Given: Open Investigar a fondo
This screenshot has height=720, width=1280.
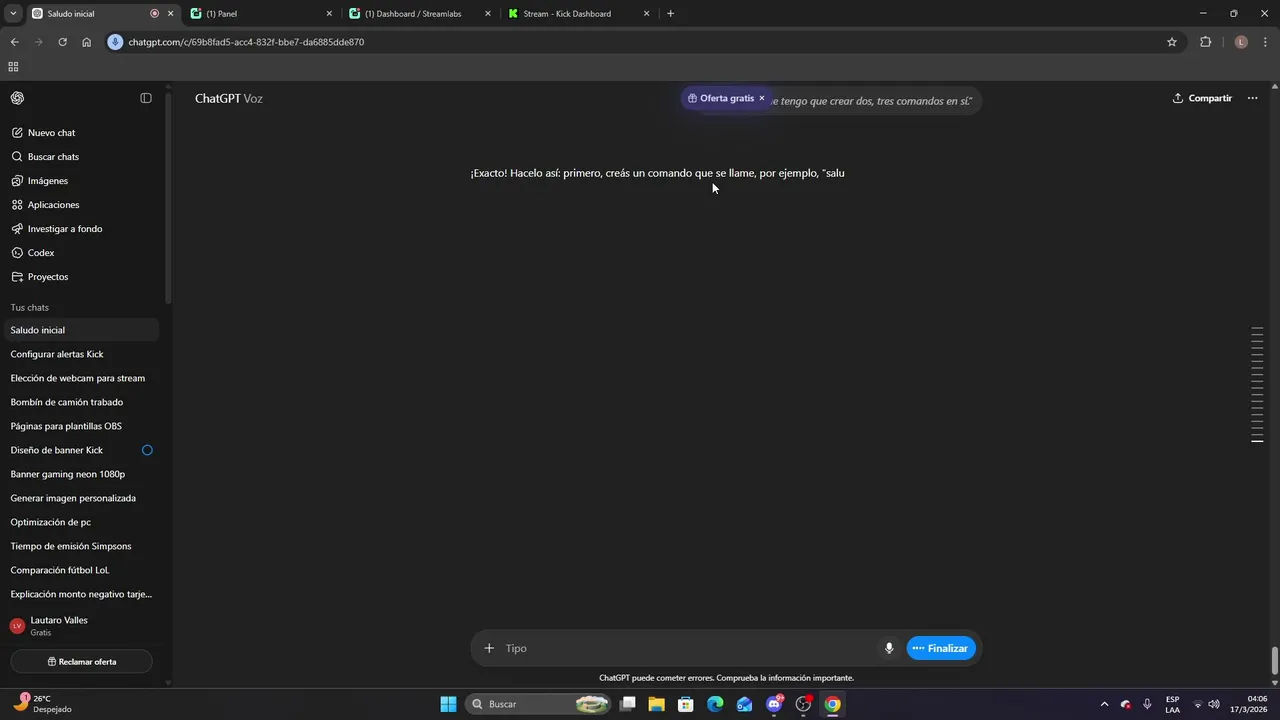Looking at the screenshot, I should click(x=80, y=229).
